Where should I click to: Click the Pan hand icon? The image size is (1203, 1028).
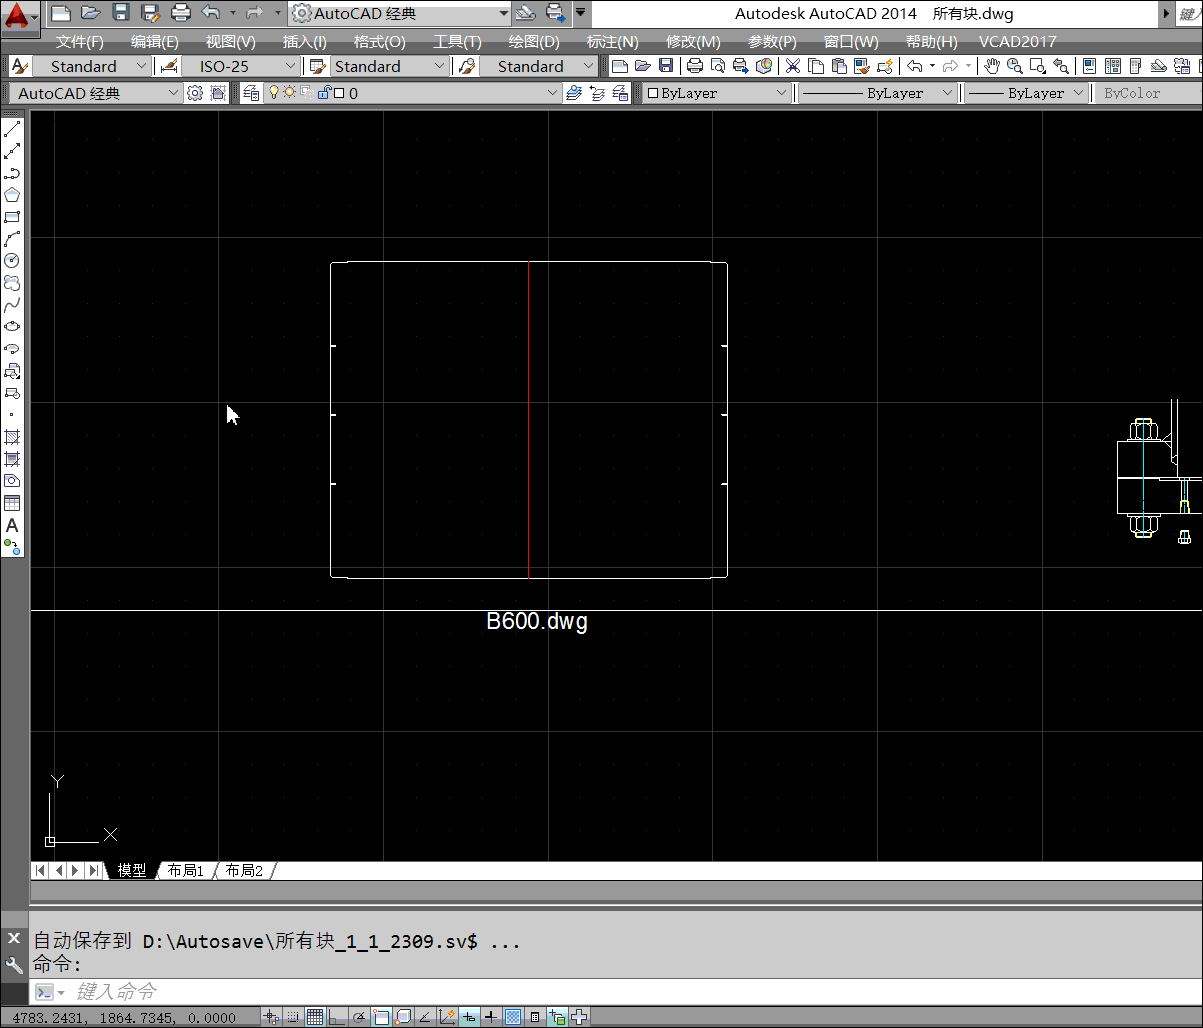click(x=991, y=66)
